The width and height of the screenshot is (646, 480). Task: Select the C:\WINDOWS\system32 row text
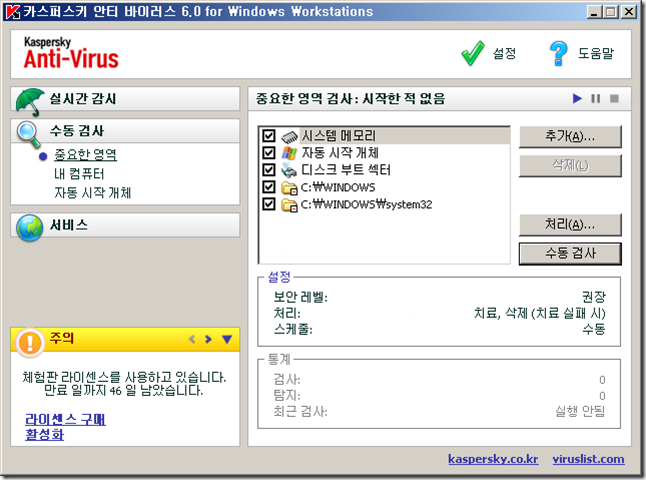(x=367, y=204)
